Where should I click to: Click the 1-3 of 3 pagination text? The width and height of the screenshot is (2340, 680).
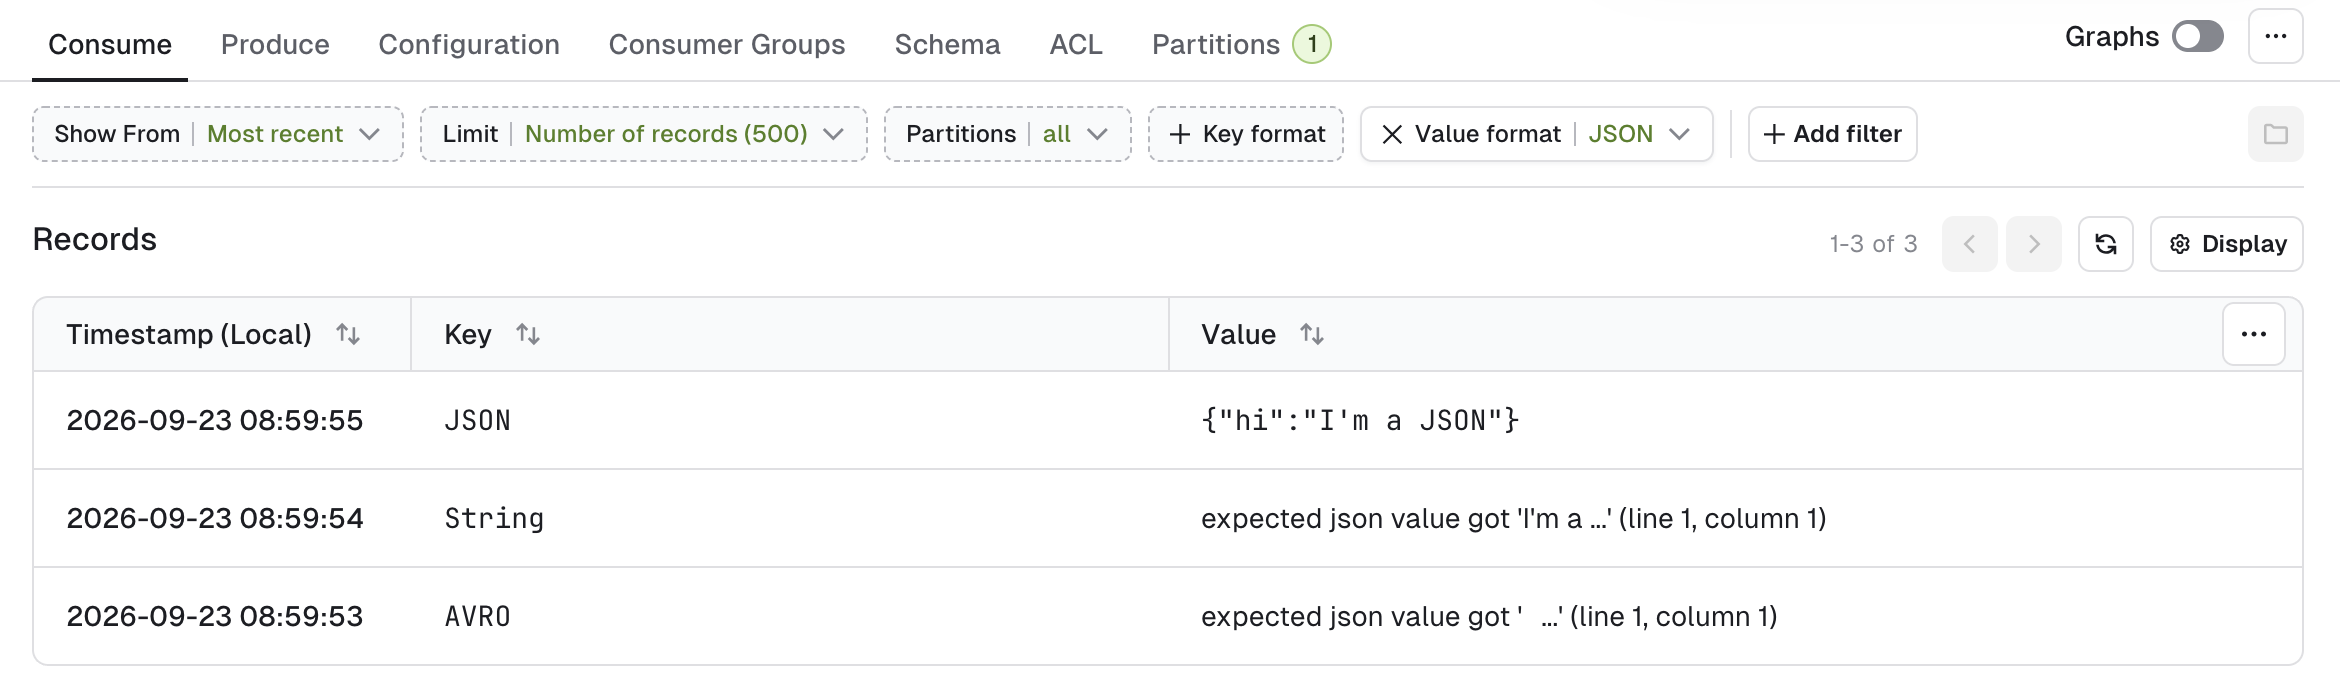click(1873, 244)
